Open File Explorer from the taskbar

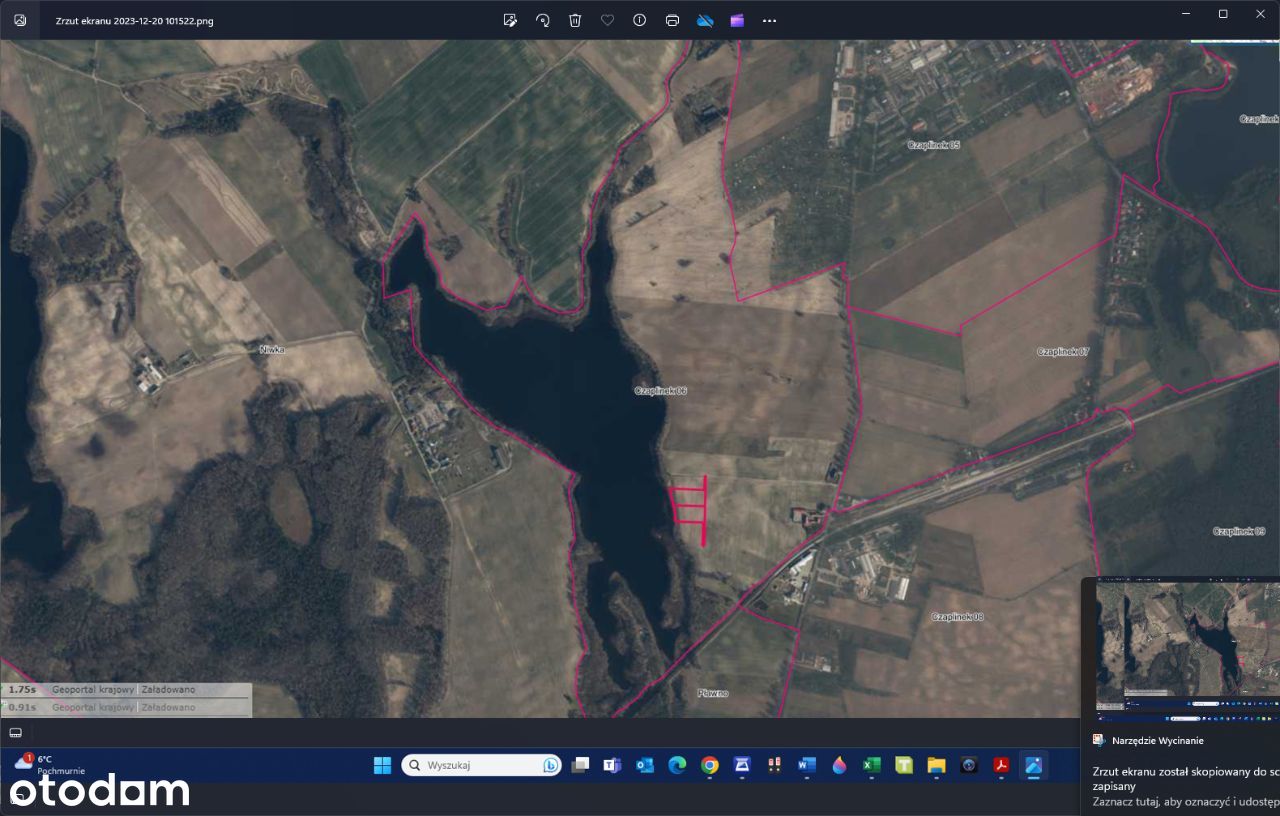pos(936,765)
